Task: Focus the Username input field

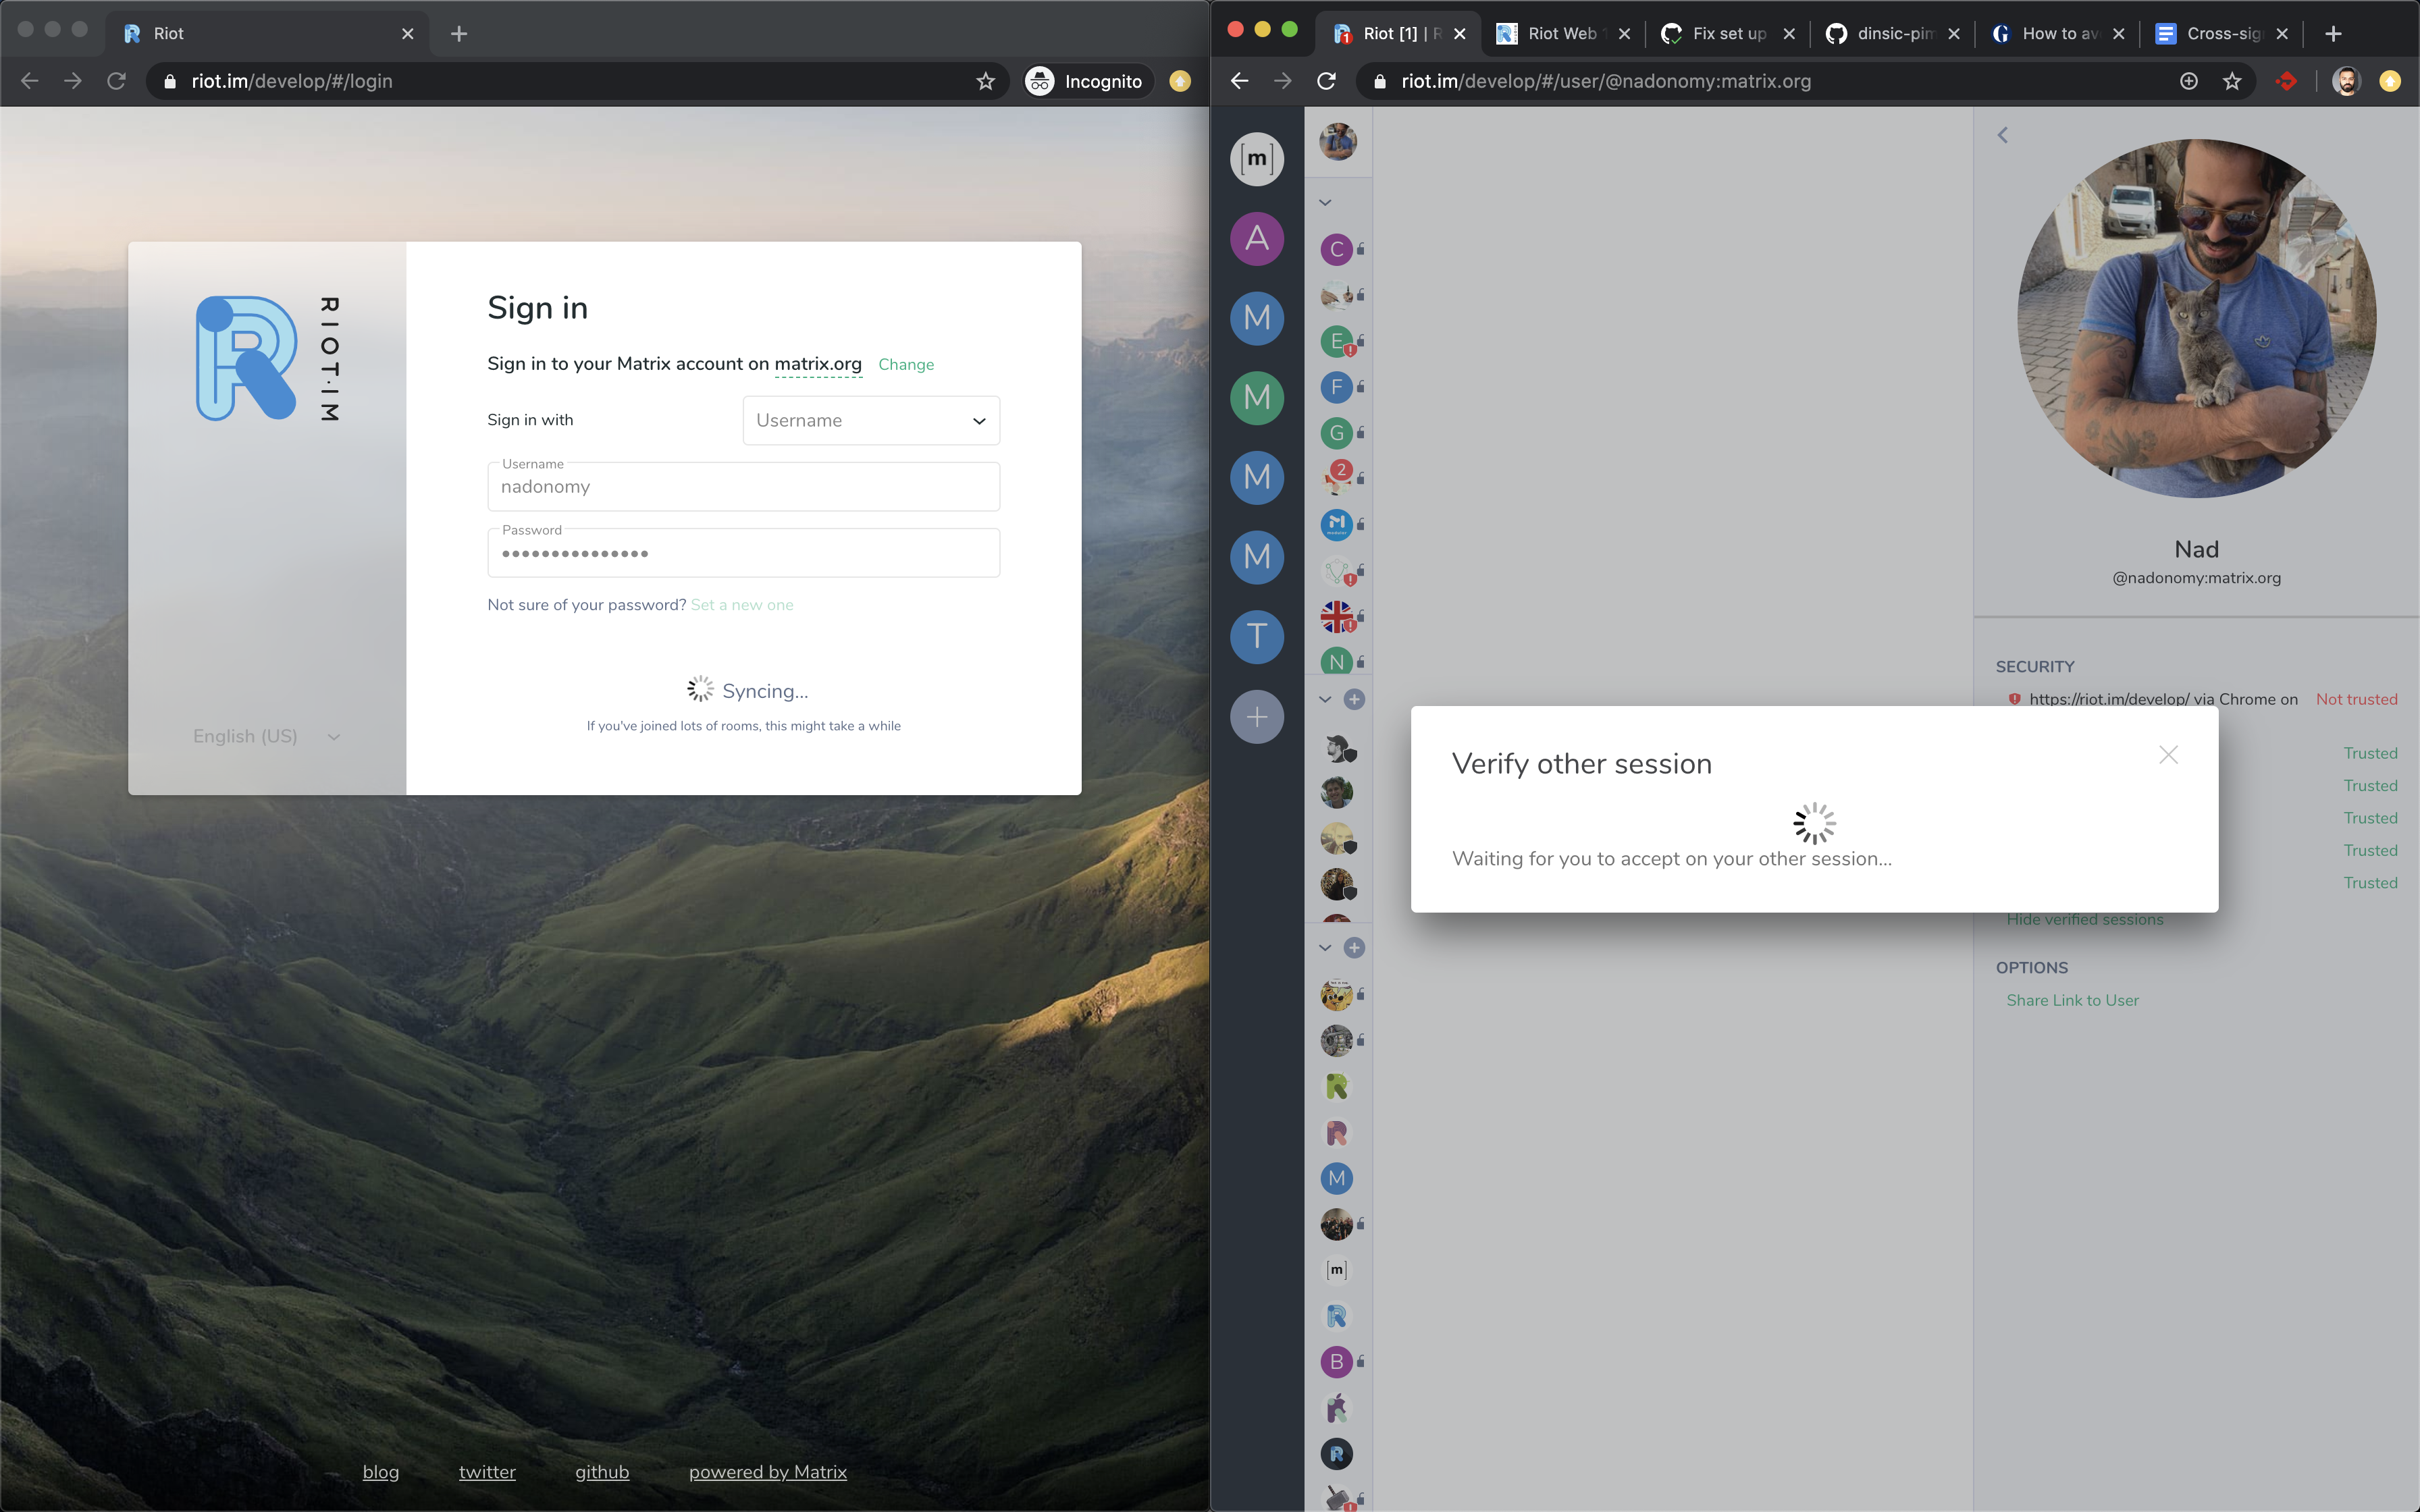Action: pos(743,487)
